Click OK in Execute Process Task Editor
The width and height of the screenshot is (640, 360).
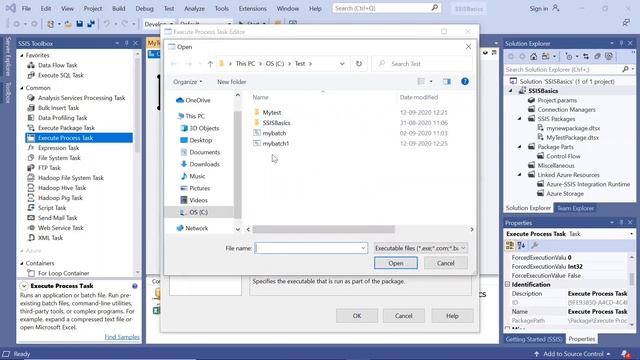pyautogui.click(x=357, y=316)
